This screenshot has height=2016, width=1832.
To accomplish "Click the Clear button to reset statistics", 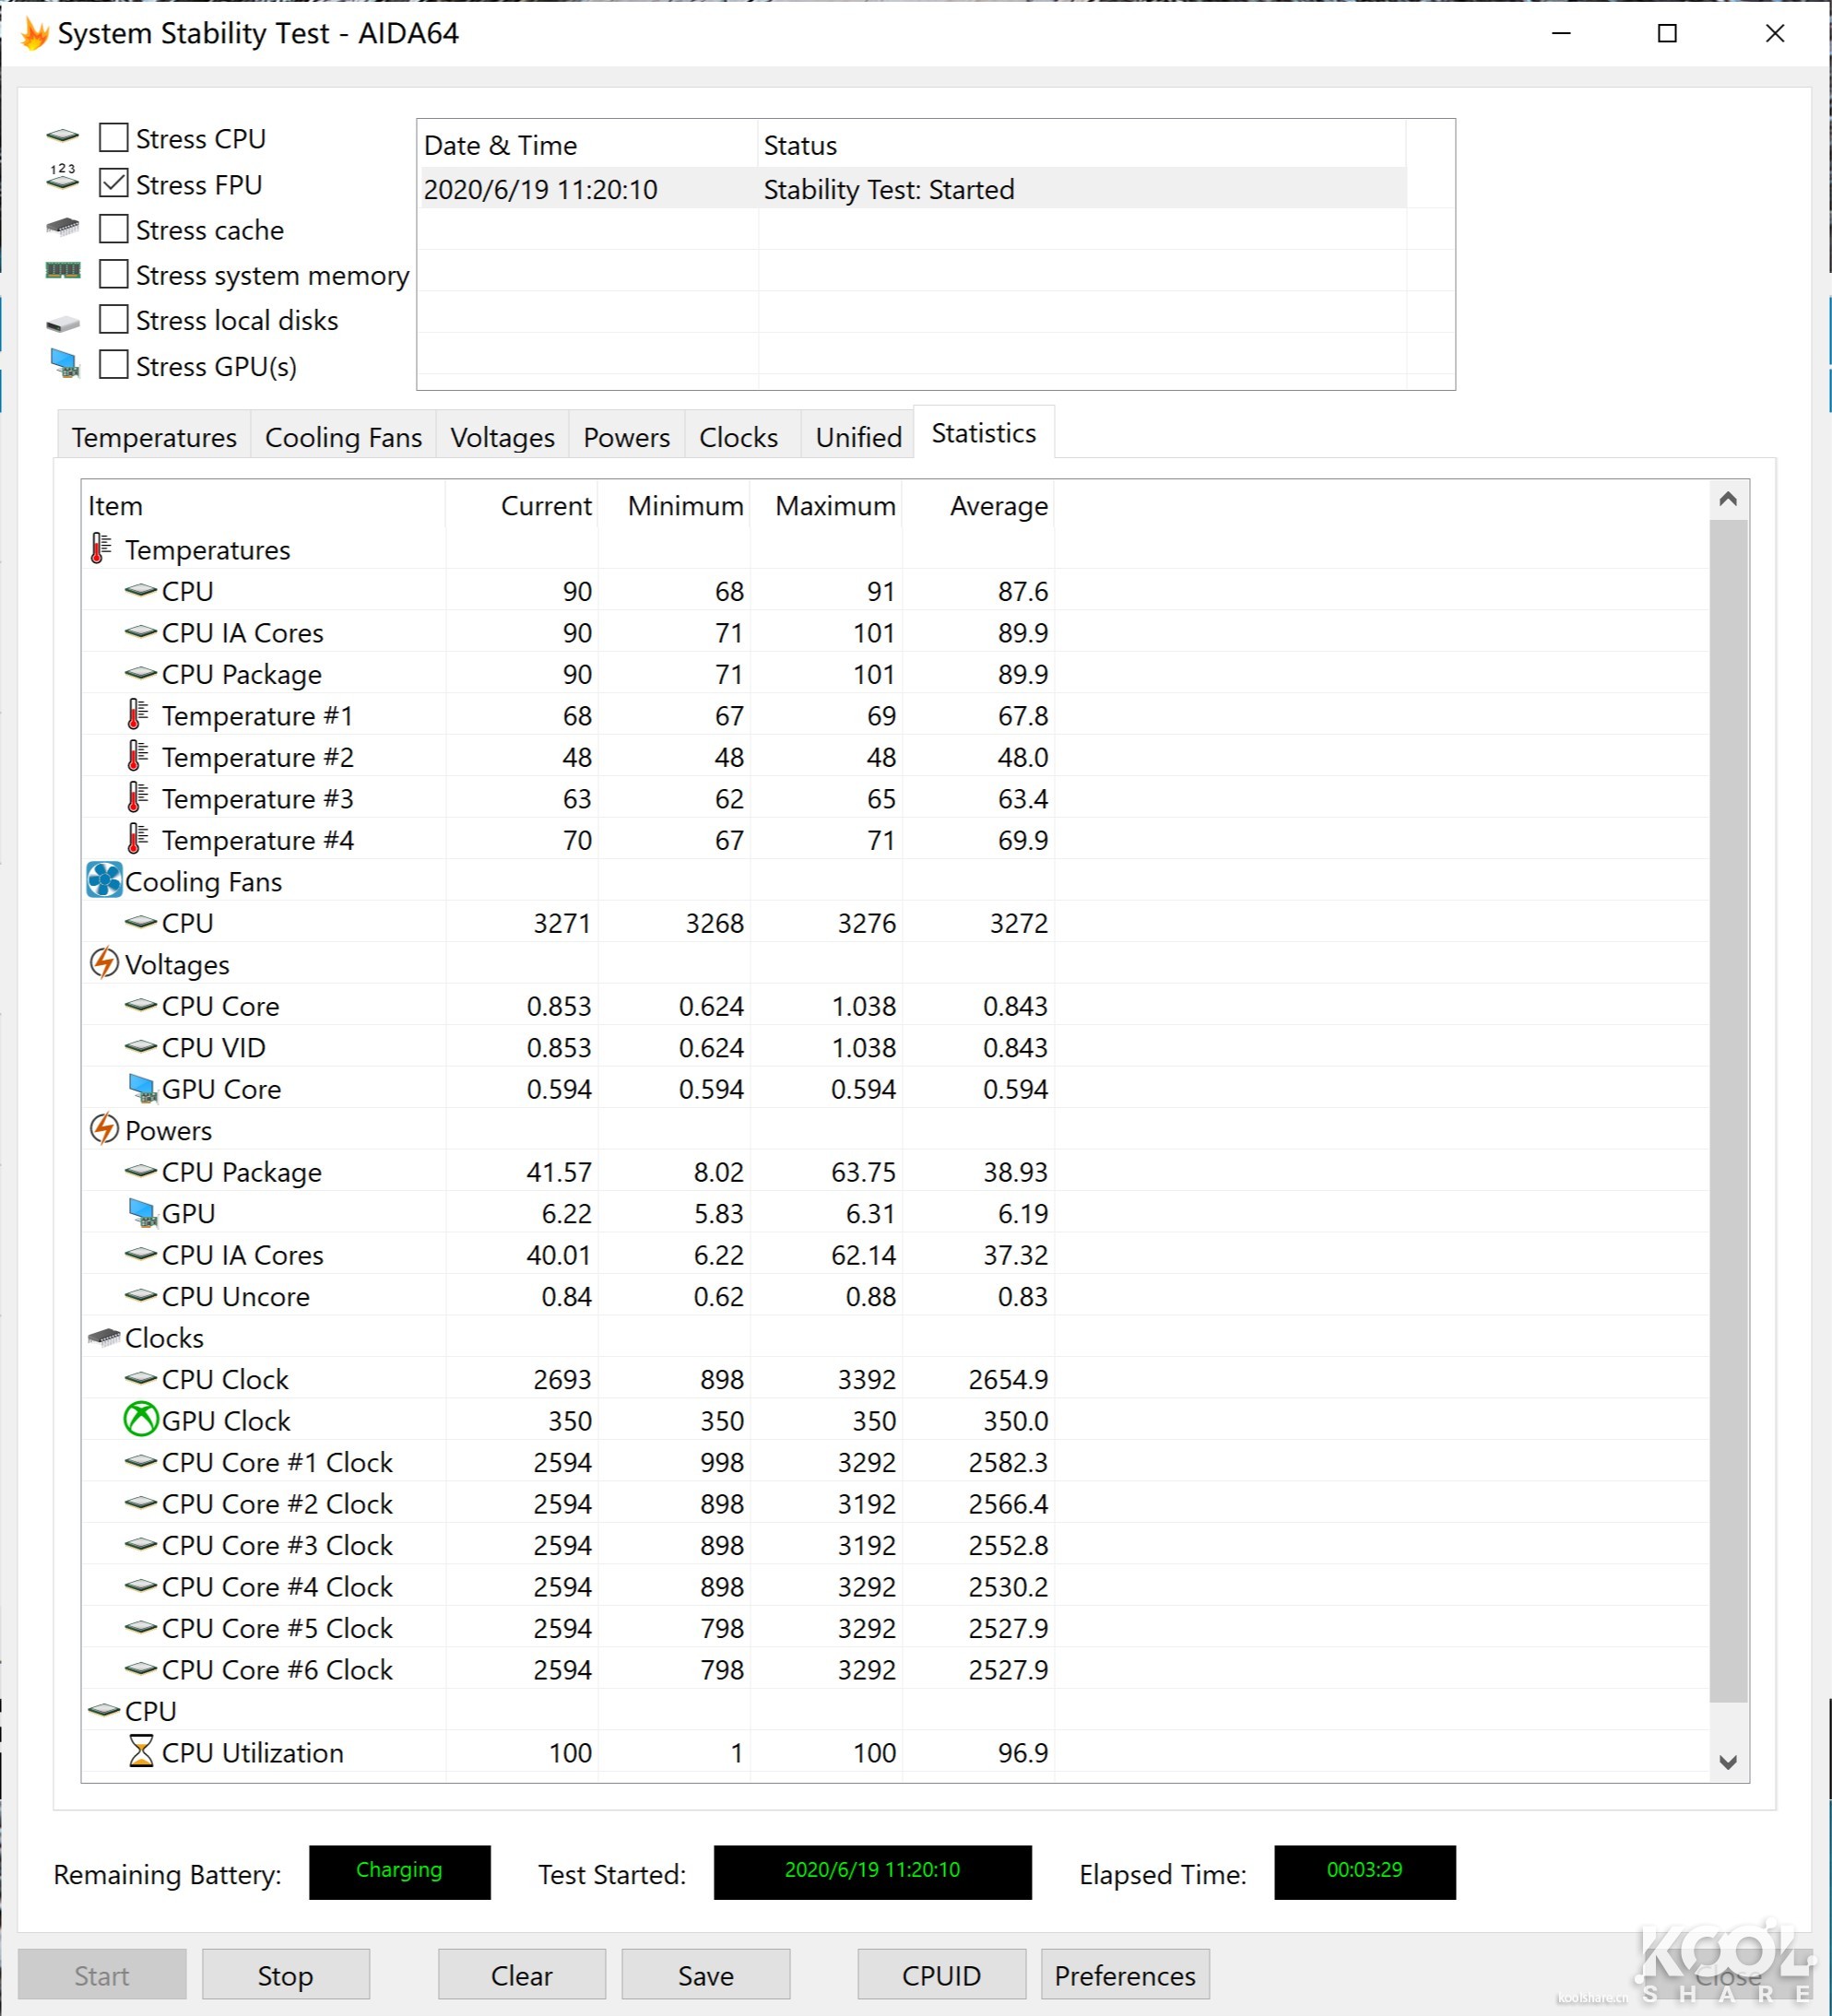I will [520, 1975].
